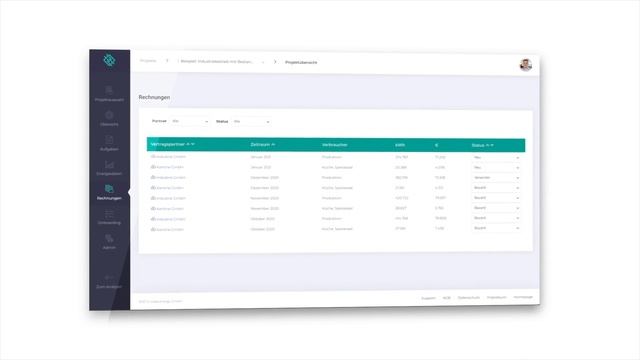Image resolution: width=640 pixels, height=360 pixels.
Task: Open the Partner filter dropdown
Action: pos(190,121)
